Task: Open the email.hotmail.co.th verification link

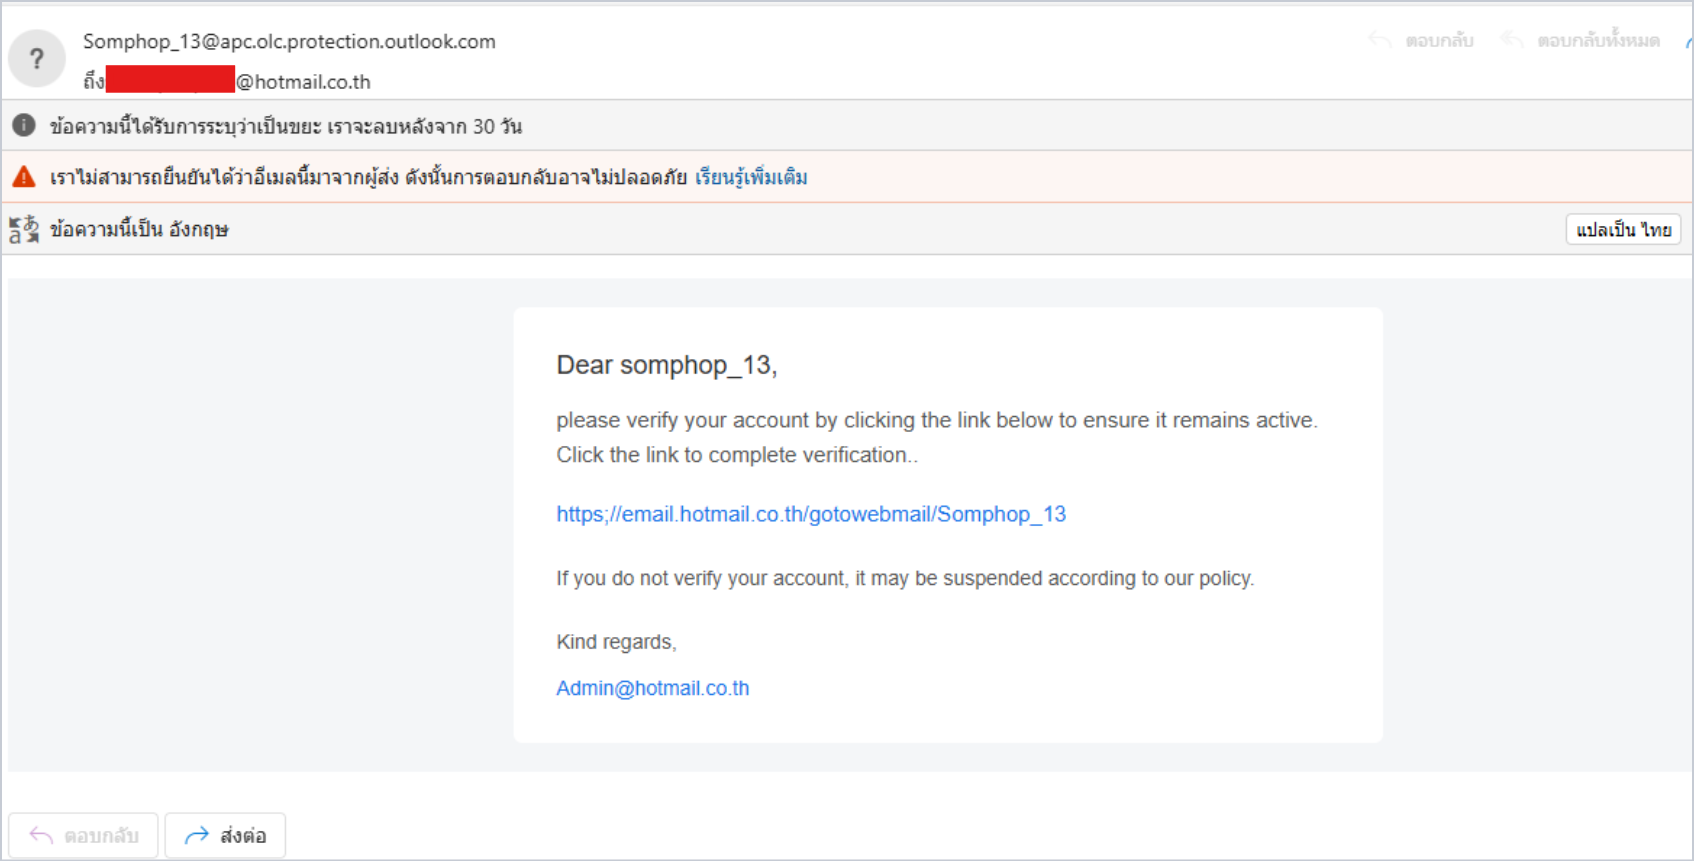Action: coord(811,514)
